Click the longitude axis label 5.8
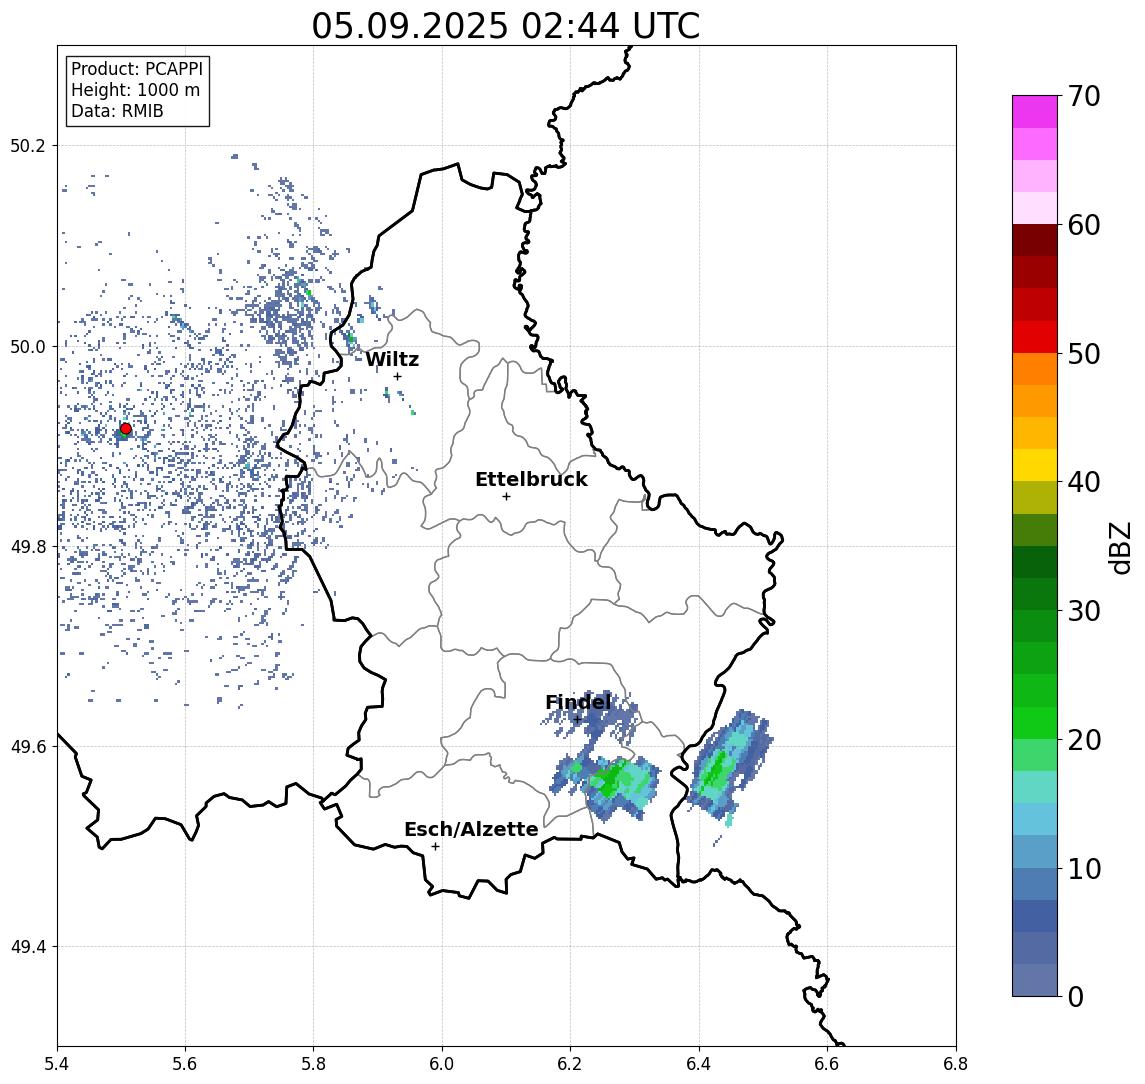 (314, 1064)
